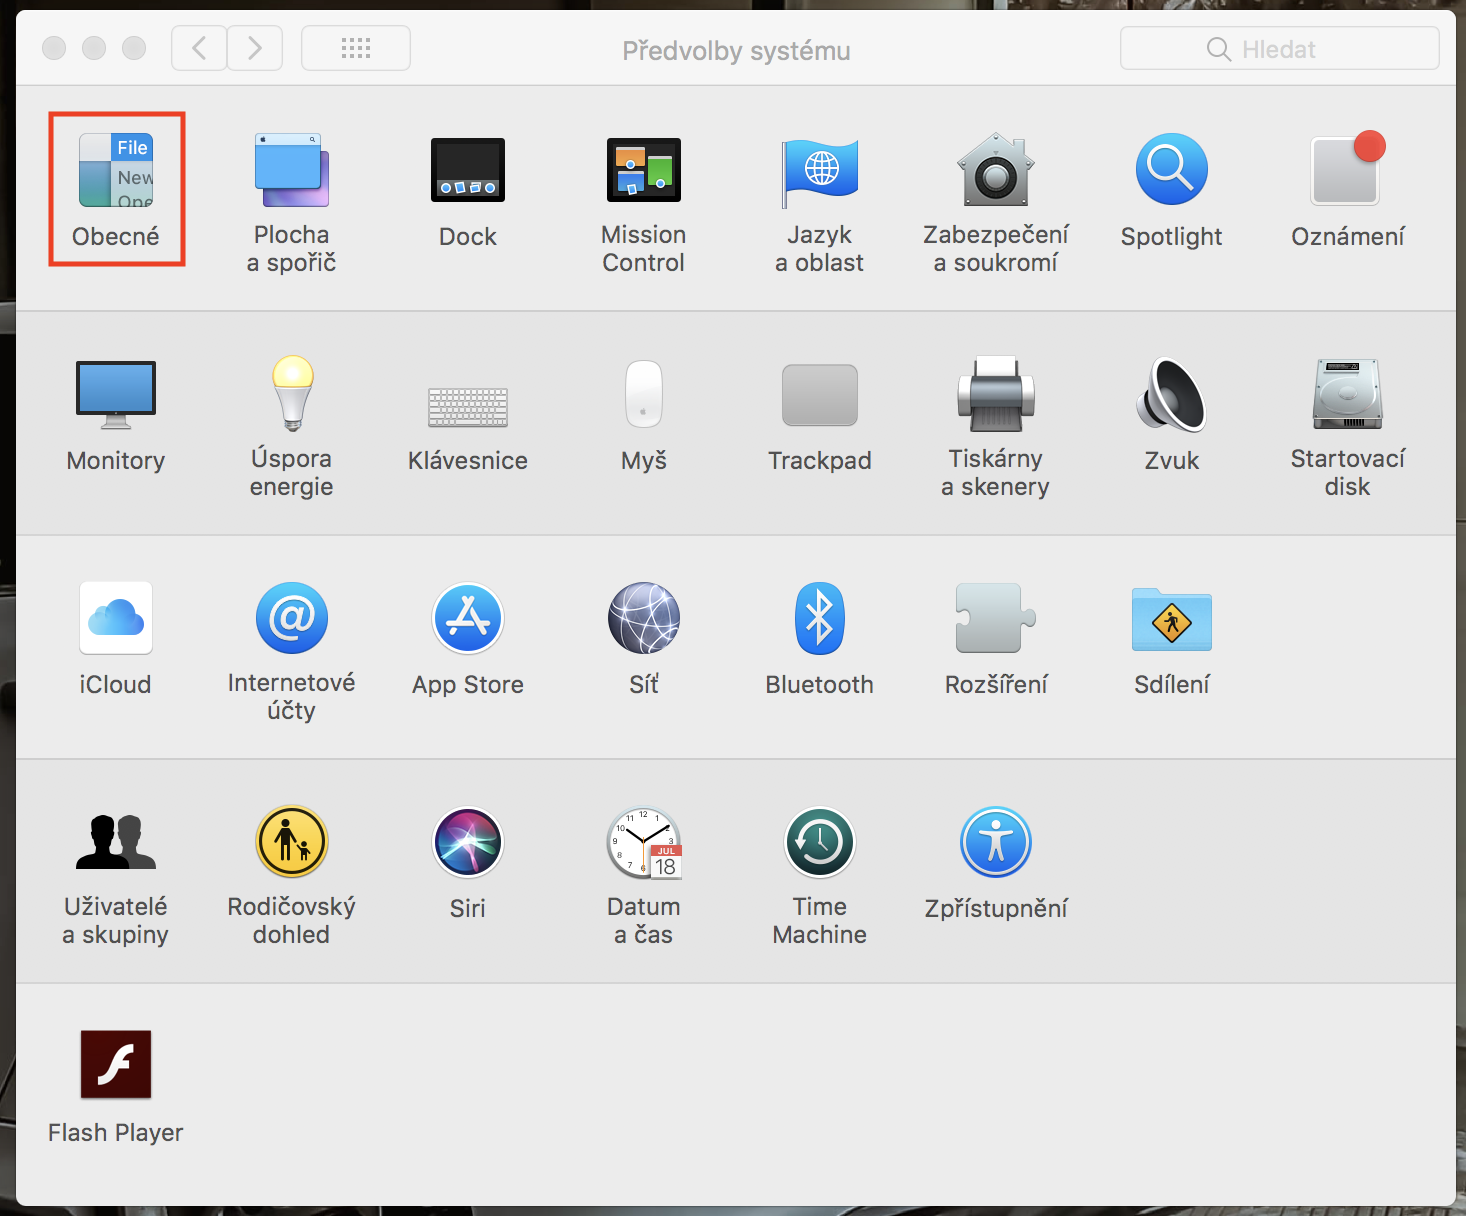Focus the Hledat search field
1466x1216 pixels.
[x=1280, y=48]
